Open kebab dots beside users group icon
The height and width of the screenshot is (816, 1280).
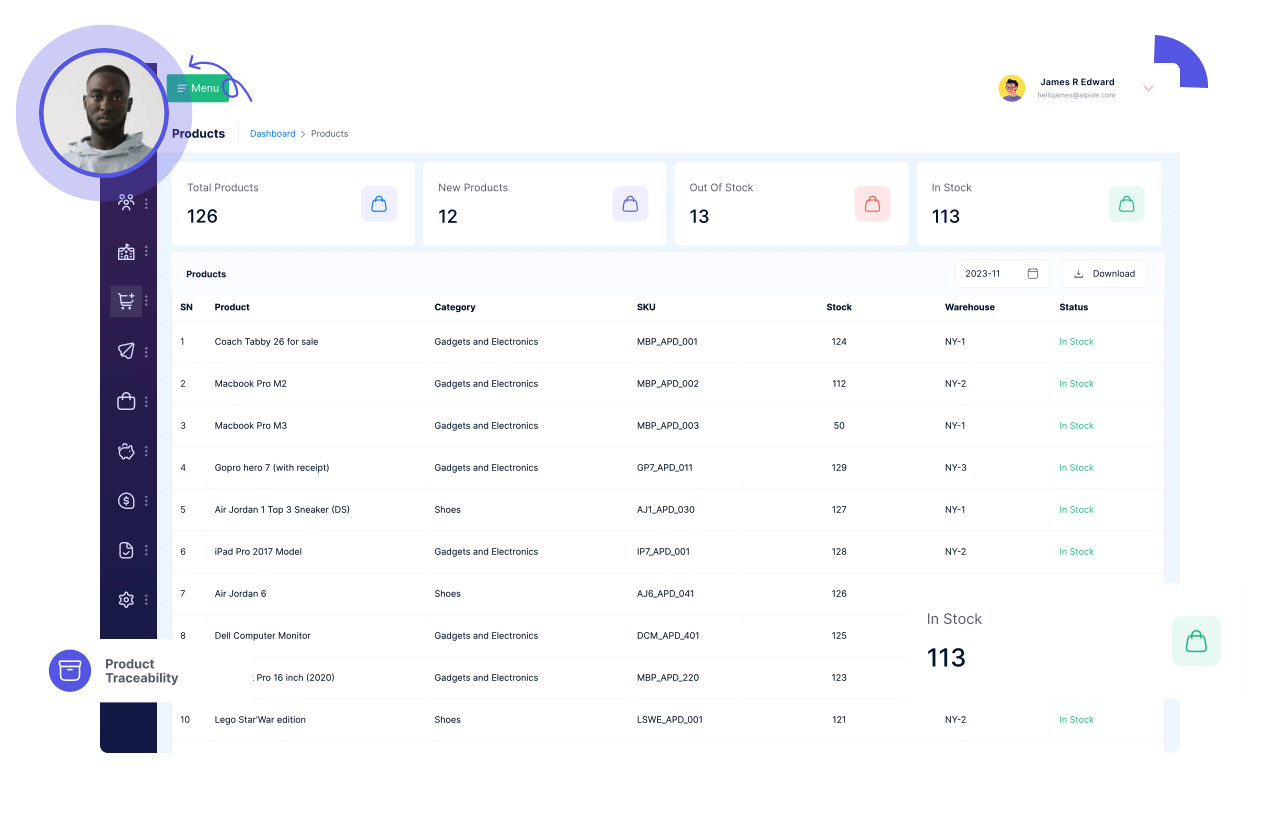click(147, 203)
